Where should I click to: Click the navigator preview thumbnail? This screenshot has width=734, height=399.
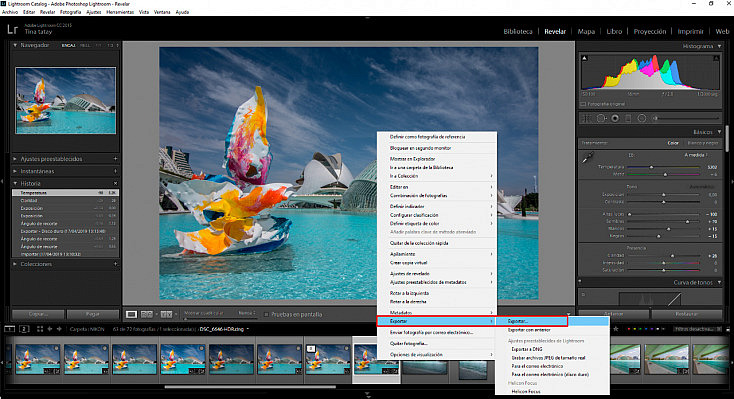tap(66, 101)
